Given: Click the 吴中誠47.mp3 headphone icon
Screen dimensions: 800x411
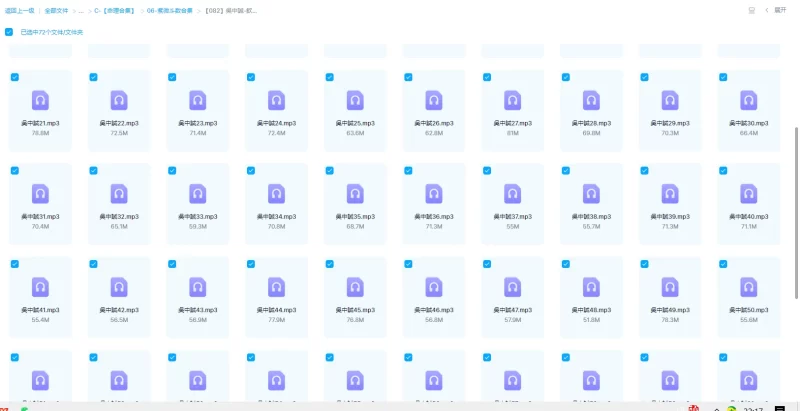Looking at the screenshot, I should [x=512, y=287].
